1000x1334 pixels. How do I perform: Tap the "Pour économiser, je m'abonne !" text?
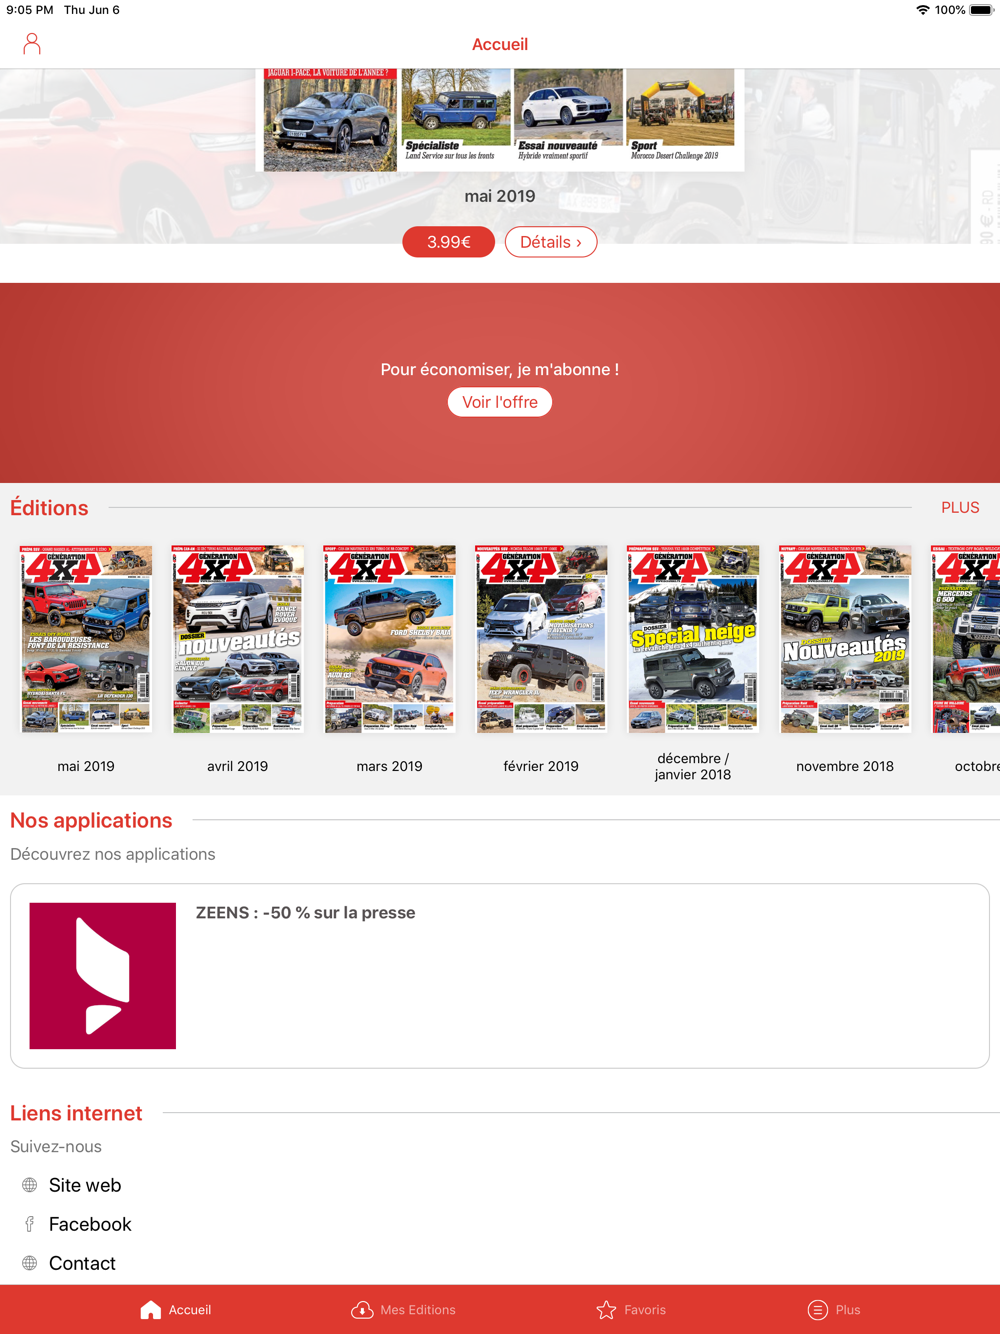[x=500, y=369]
